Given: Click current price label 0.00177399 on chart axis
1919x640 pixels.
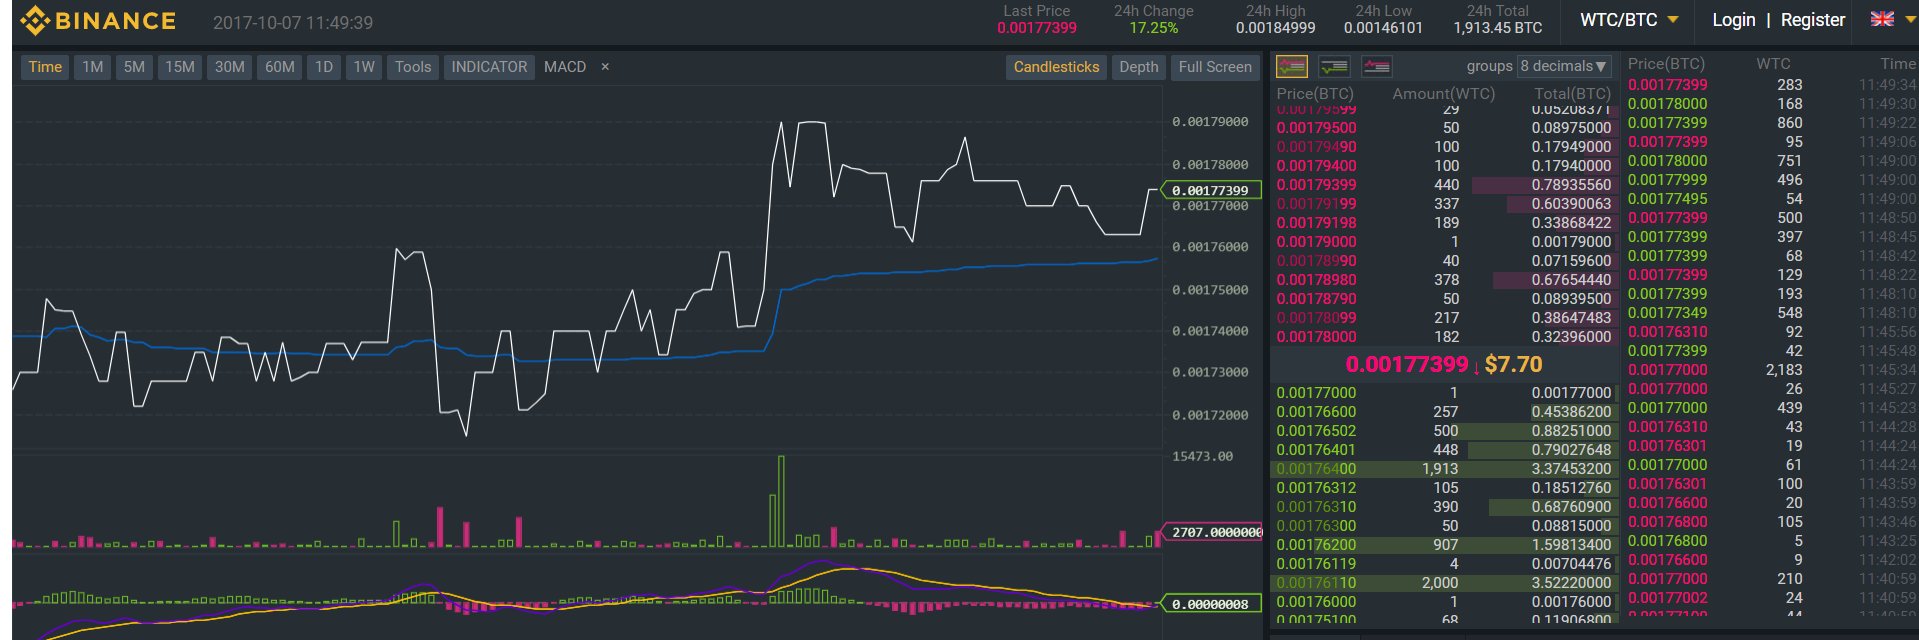Looking at the screenshot, I should coord(1210,190).
